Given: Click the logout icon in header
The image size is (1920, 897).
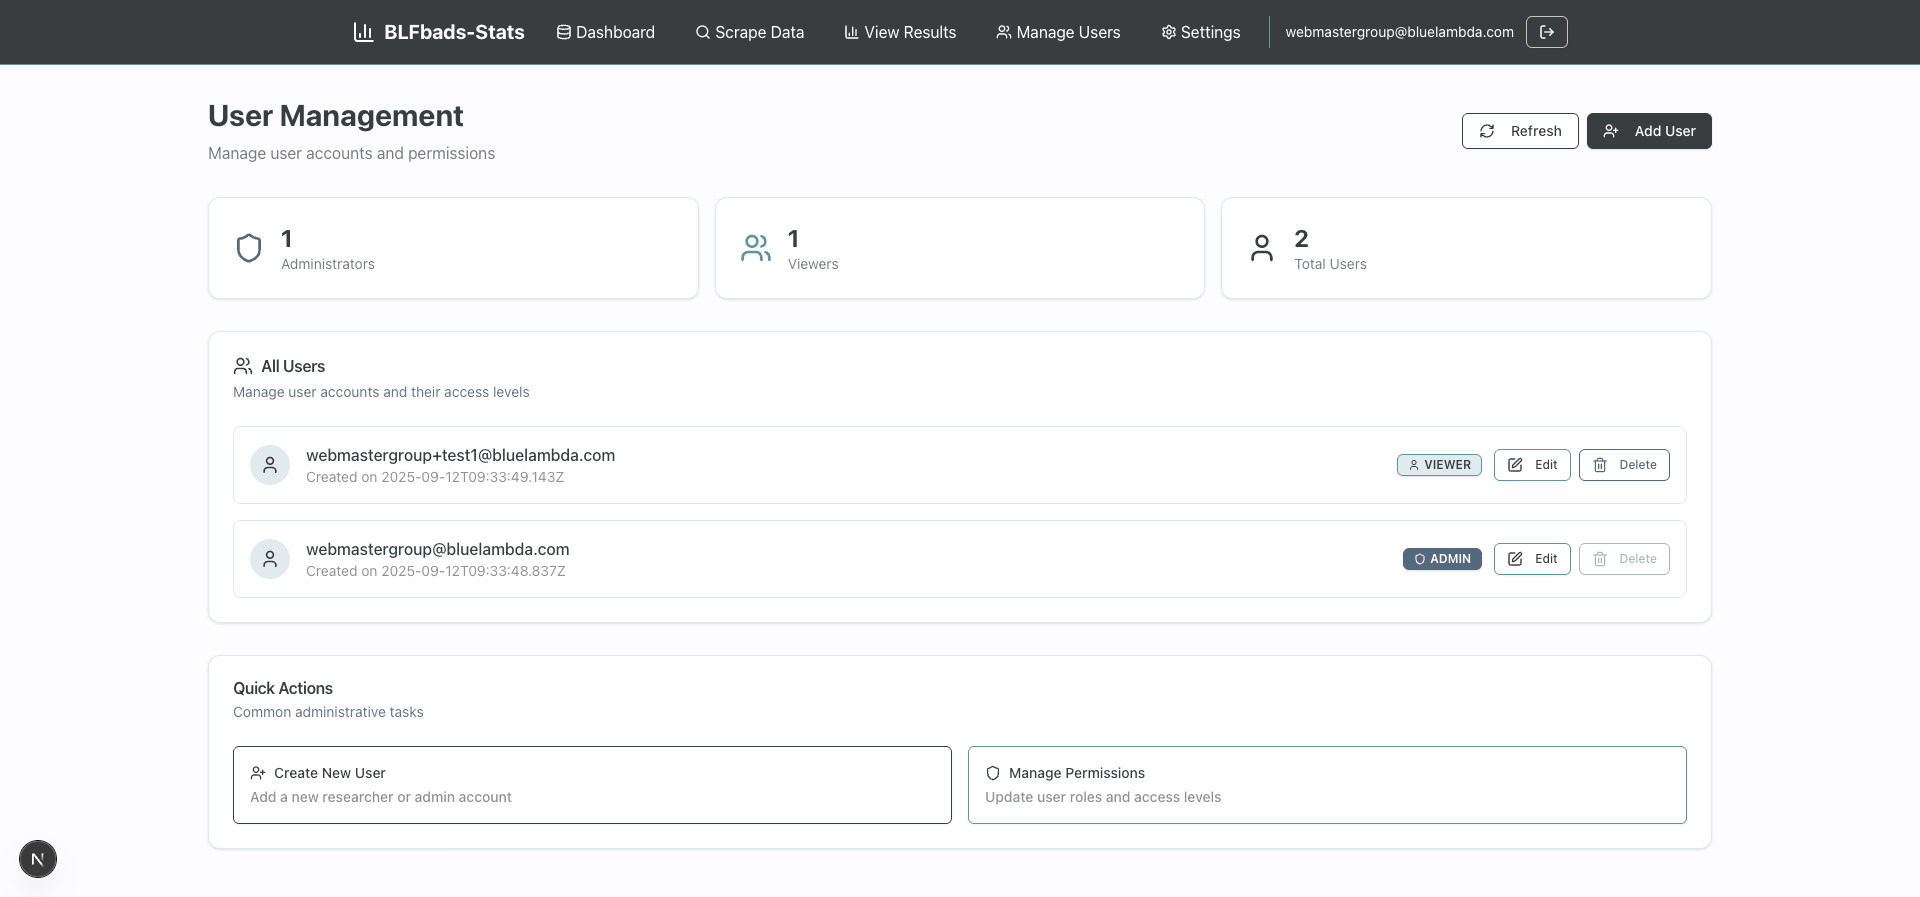Looking at the screenshot, I should click(1546, 32).
